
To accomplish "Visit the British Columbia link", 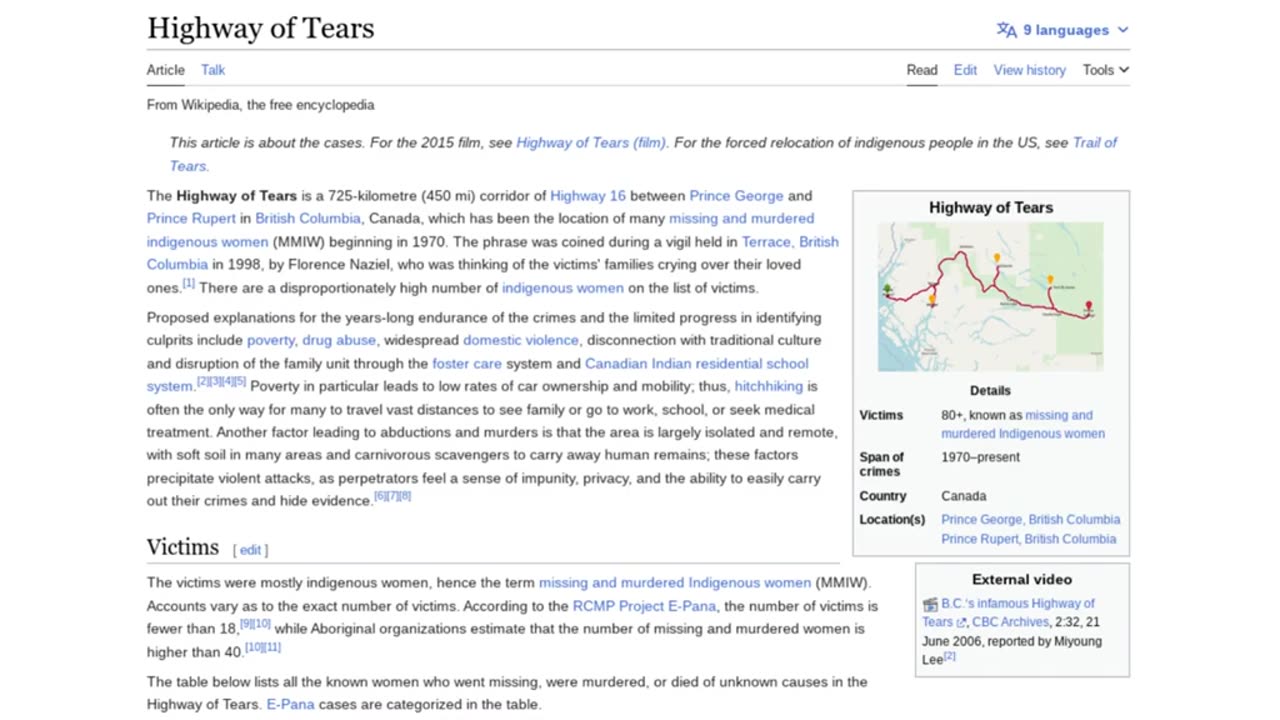I will pos(307,219).
